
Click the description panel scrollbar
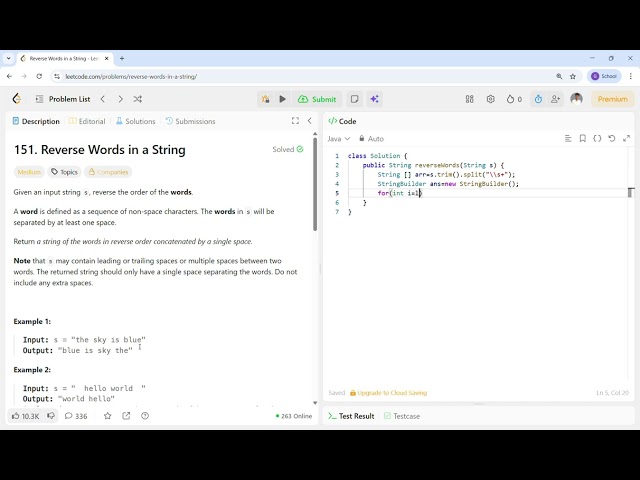315,184
